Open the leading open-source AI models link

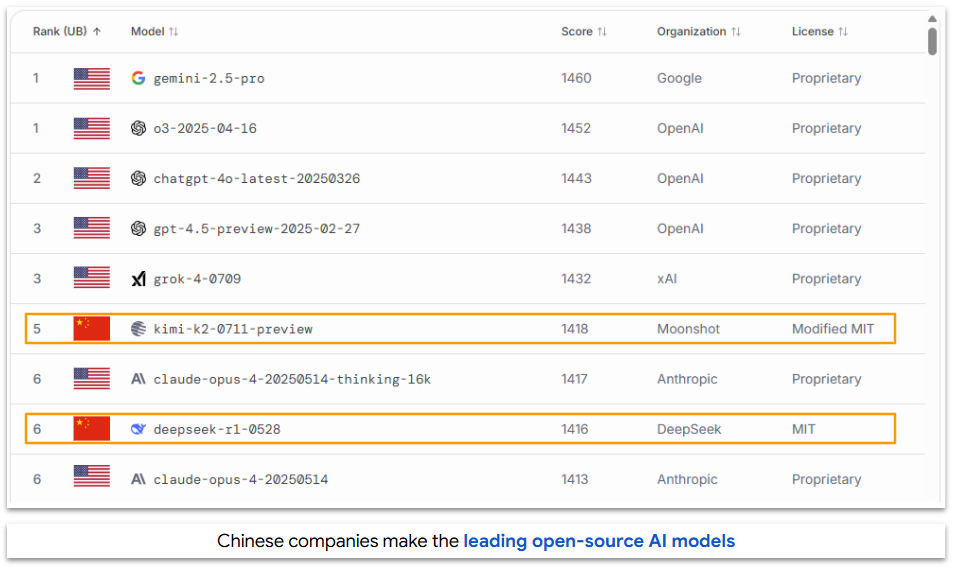click(x=599, y=541)
